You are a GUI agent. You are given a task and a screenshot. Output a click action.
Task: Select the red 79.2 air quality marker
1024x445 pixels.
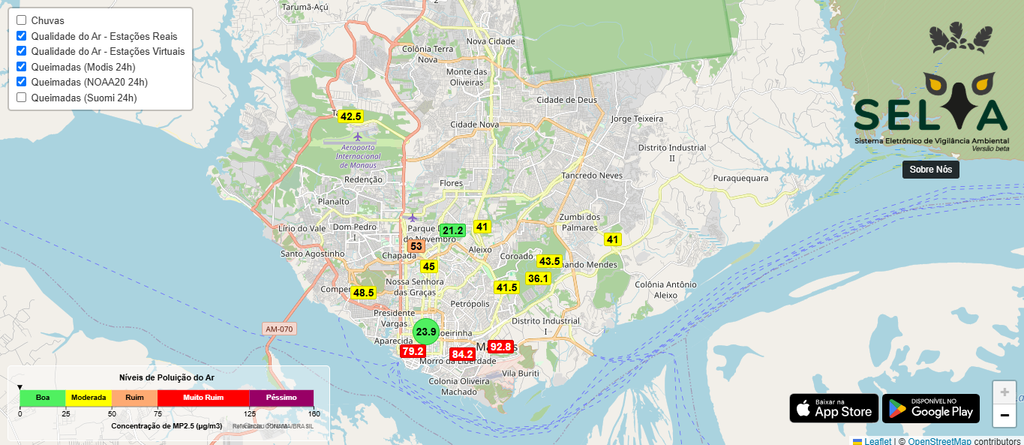413,352
